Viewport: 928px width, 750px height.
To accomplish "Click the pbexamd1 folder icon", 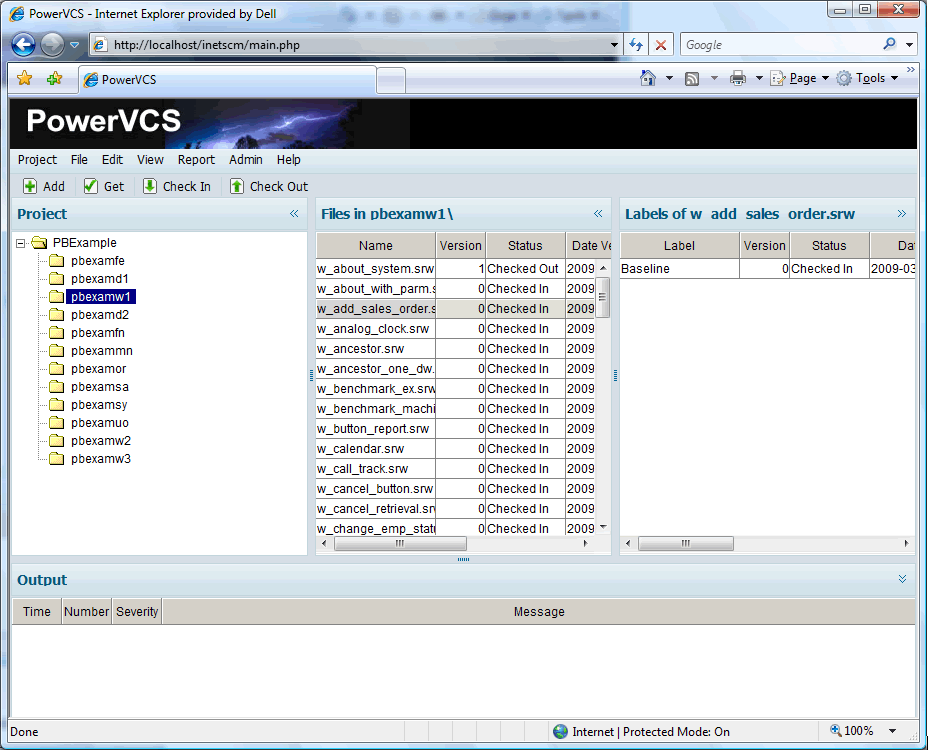I will pos(56,279).
